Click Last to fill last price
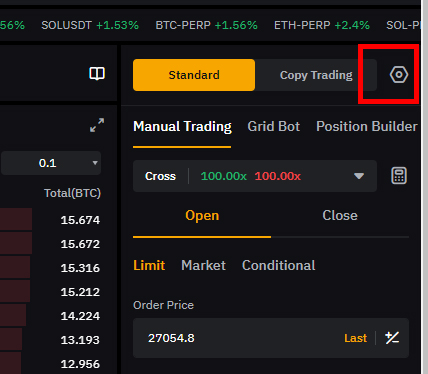 (355, 338)
